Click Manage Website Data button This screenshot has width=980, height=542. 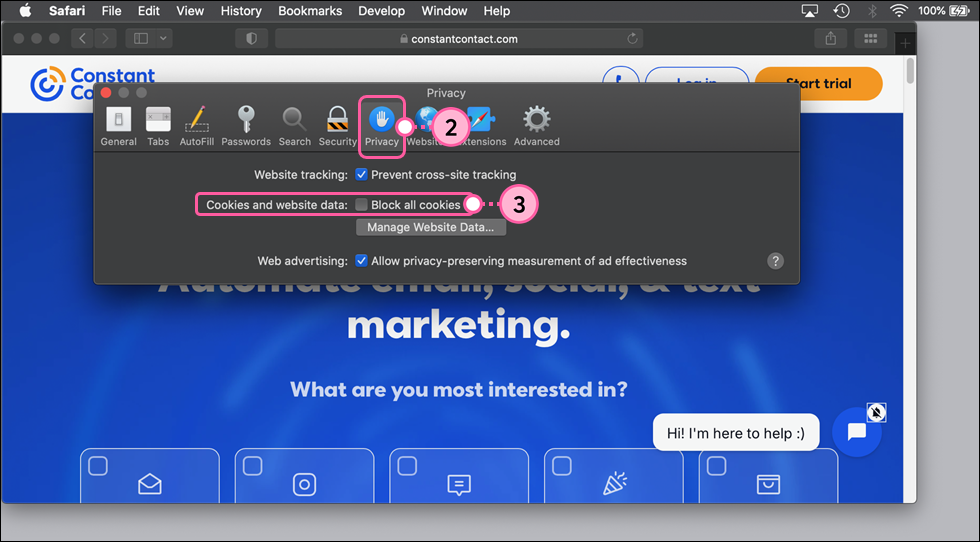tap(431, 227)
